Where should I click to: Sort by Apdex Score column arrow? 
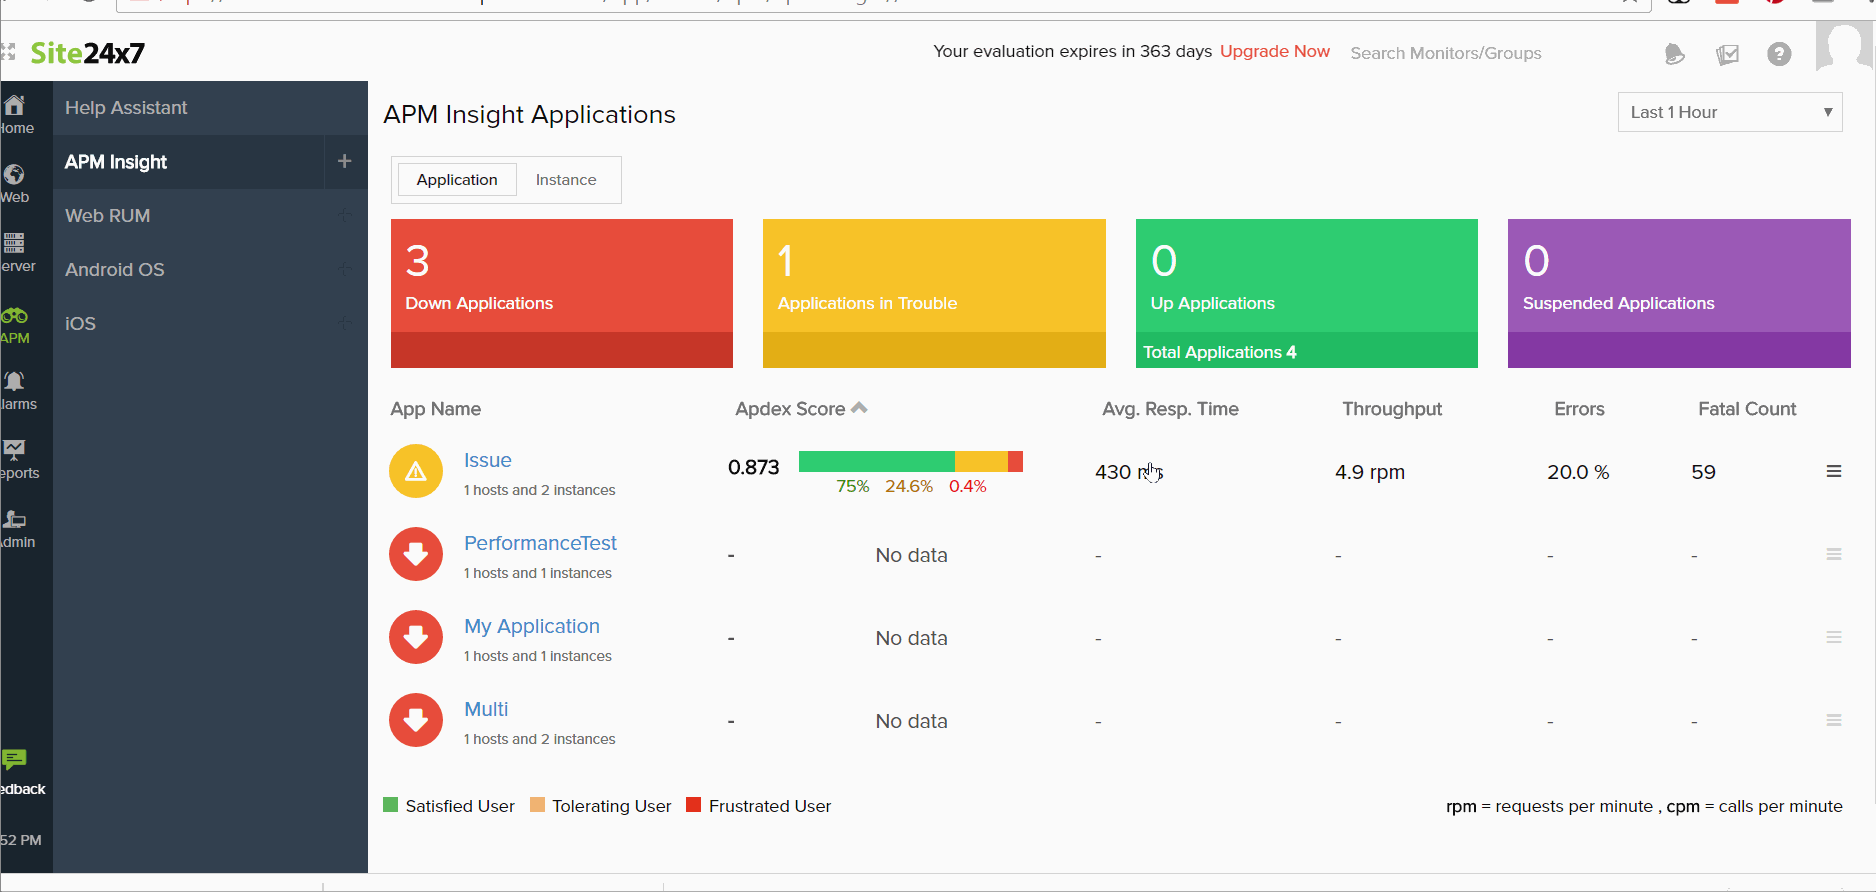tap(859, 408)
